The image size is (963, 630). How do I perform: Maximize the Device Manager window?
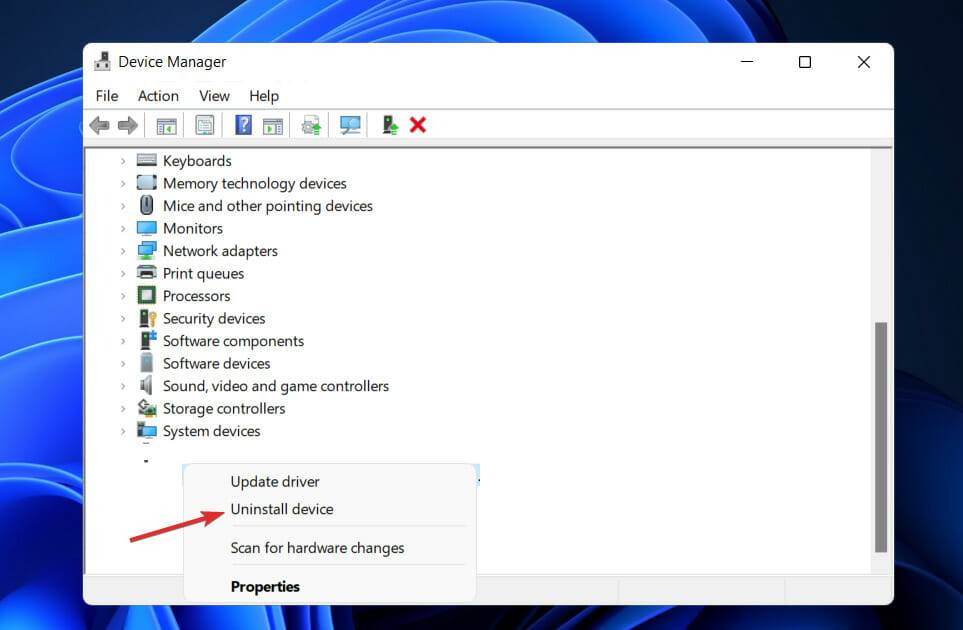click(805, 62)
